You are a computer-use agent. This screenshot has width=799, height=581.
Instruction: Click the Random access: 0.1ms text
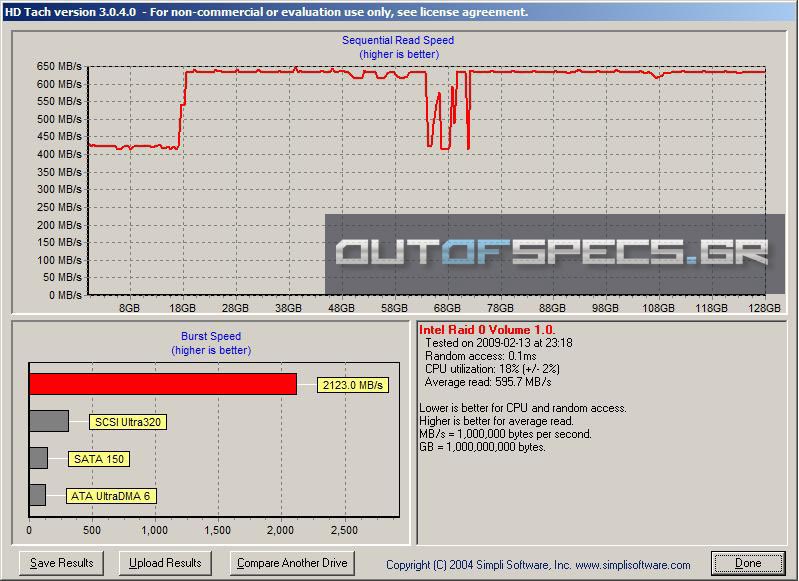click(x=481, y=356)
